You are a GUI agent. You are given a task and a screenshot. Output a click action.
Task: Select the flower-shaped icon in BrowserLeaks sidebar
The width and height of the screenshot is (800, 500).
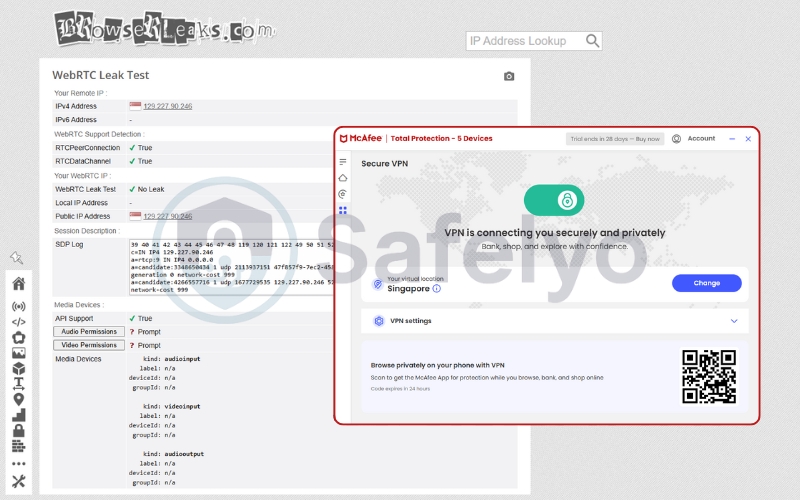coord(19,337)
